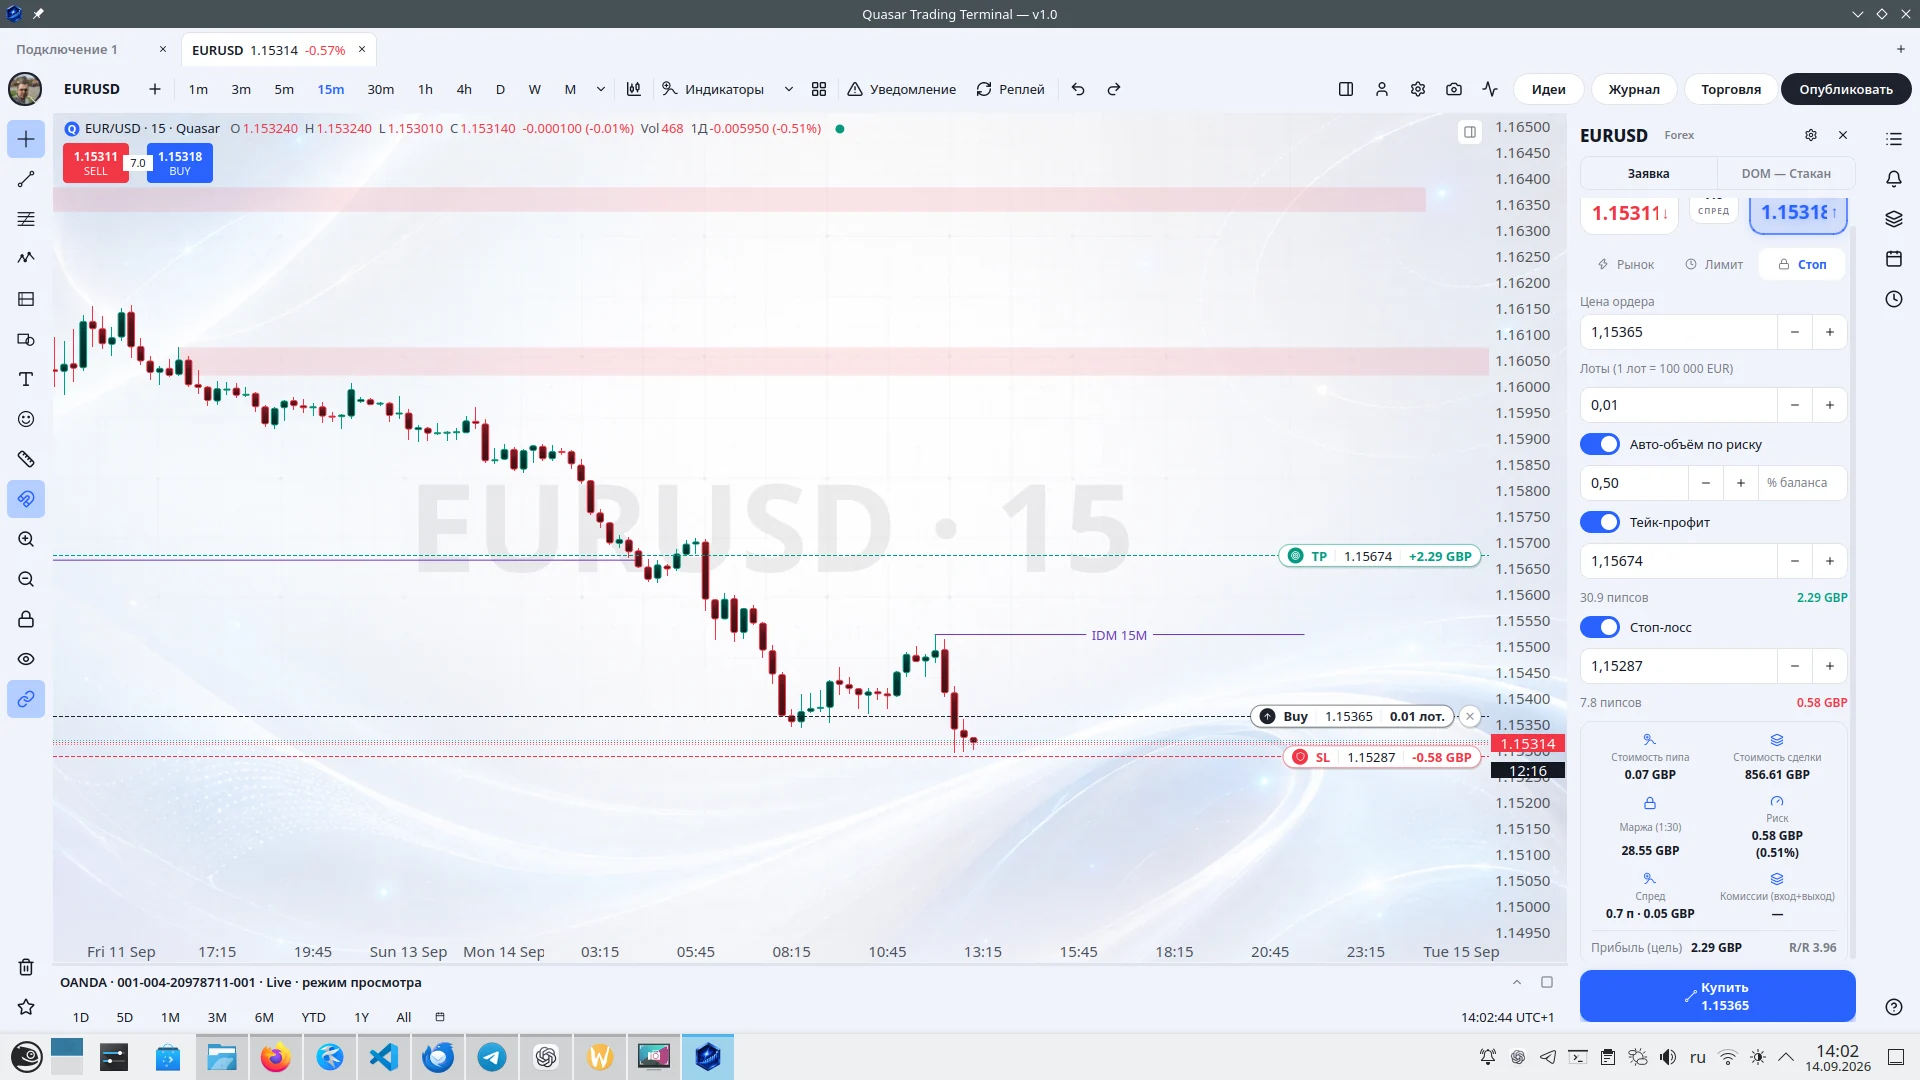Redo the chart action
1920x1080 pixels.
pyautogui.click(x=1114, y=89)
